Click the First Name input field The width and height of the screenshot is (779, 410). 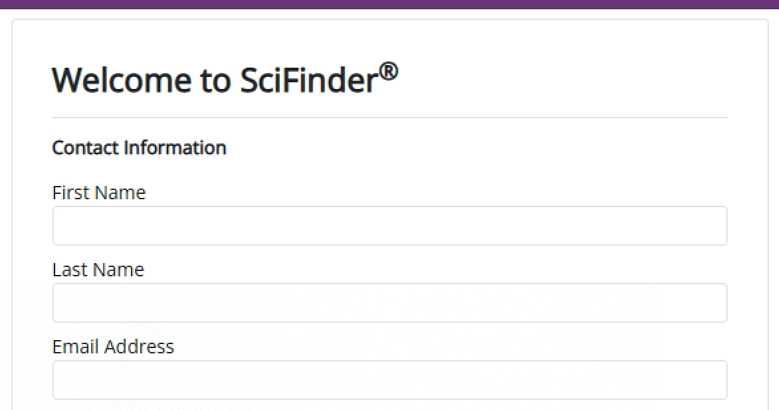coord(389,226)
